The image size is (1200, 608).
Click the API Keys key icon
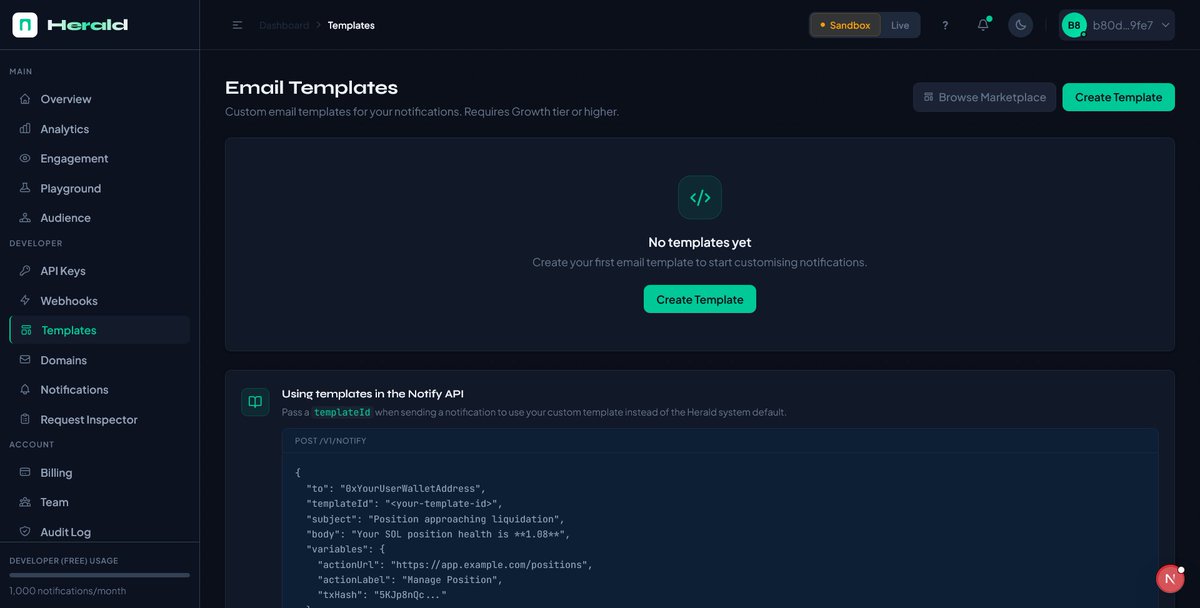[x=25, y=271]
